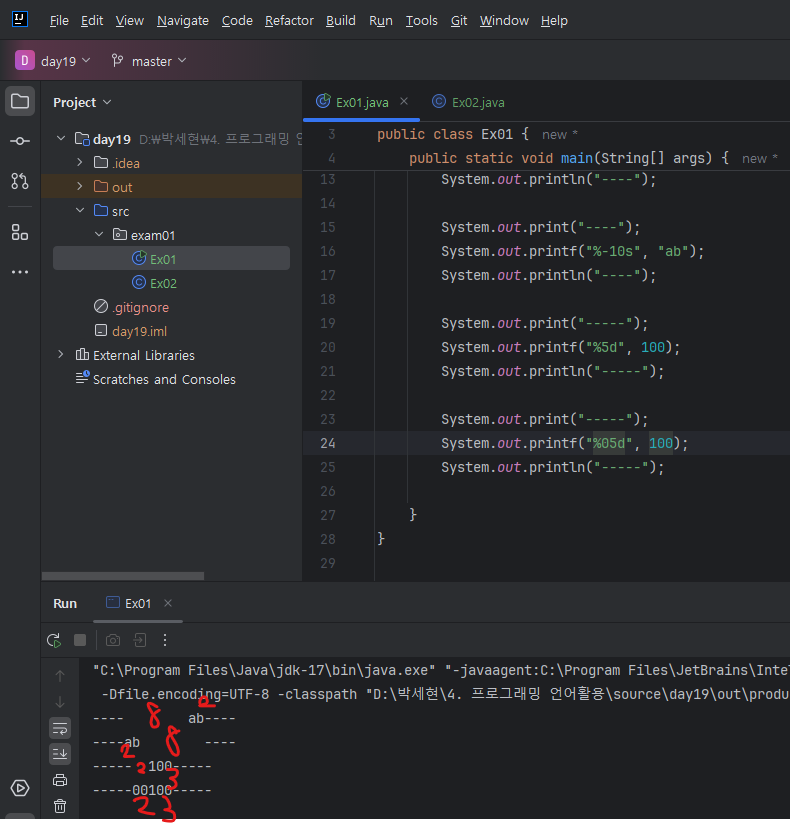
Task: Open the Pull Requests tool window
Action: coord(20,181)
